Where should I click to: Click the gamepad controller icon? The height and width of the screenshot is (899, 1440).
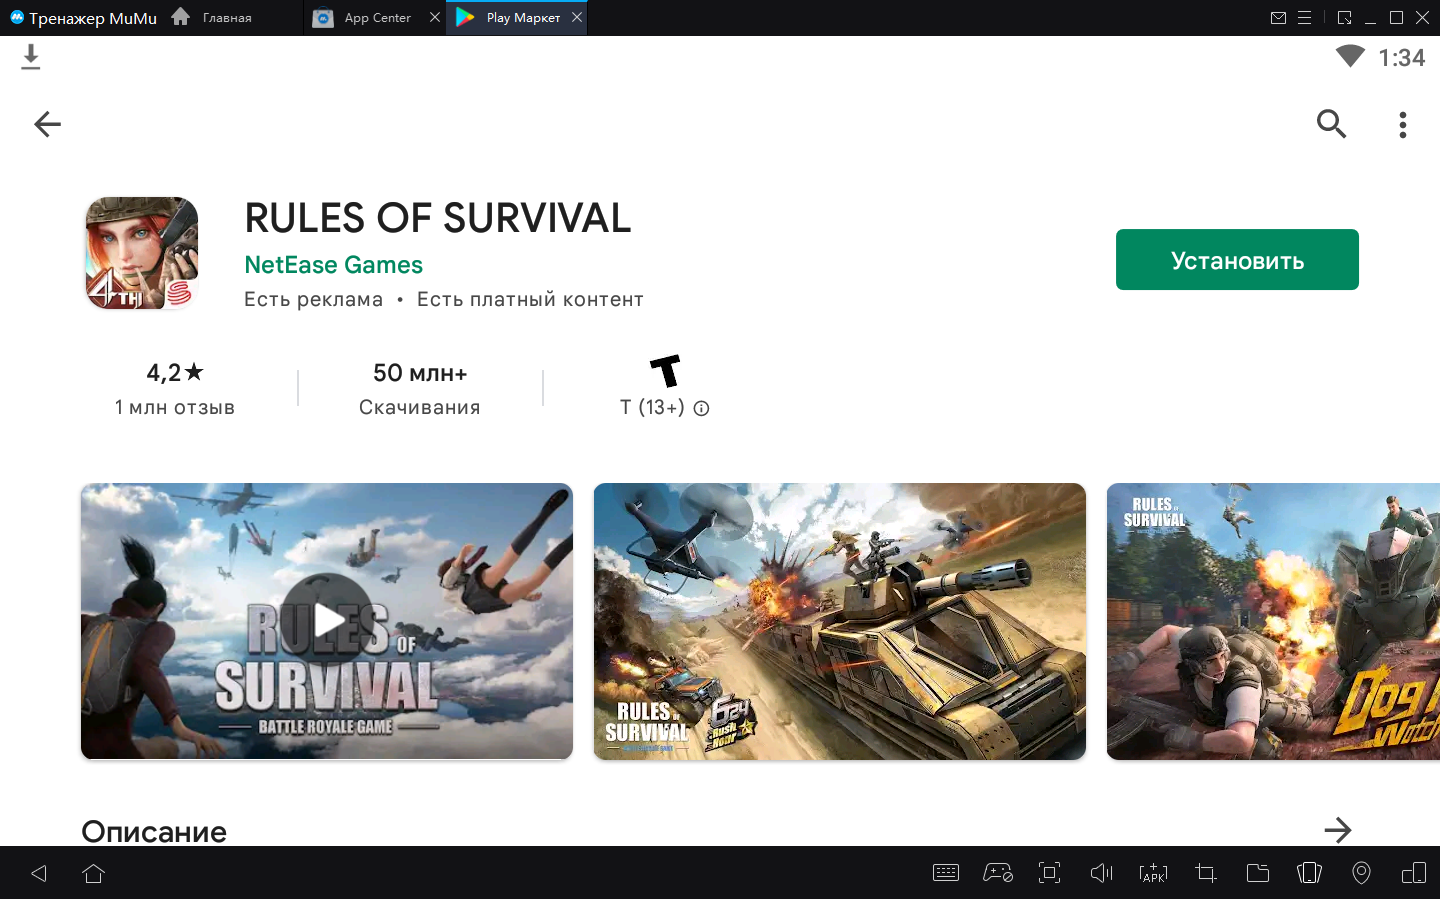tap(997, 873)
